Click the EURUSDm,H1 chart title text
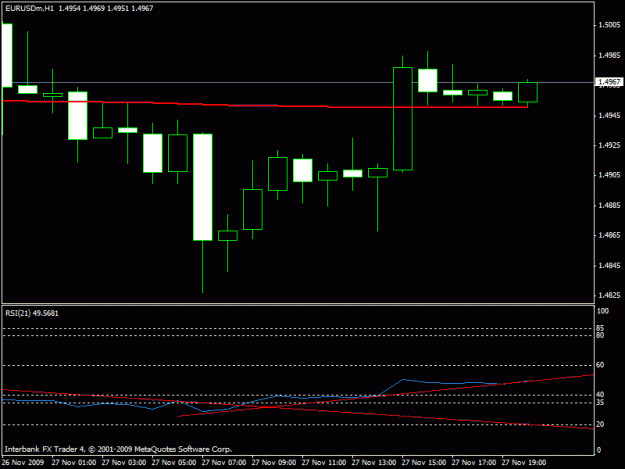The height and width of the screenshot is (469, 625). (x=29, y=8)
